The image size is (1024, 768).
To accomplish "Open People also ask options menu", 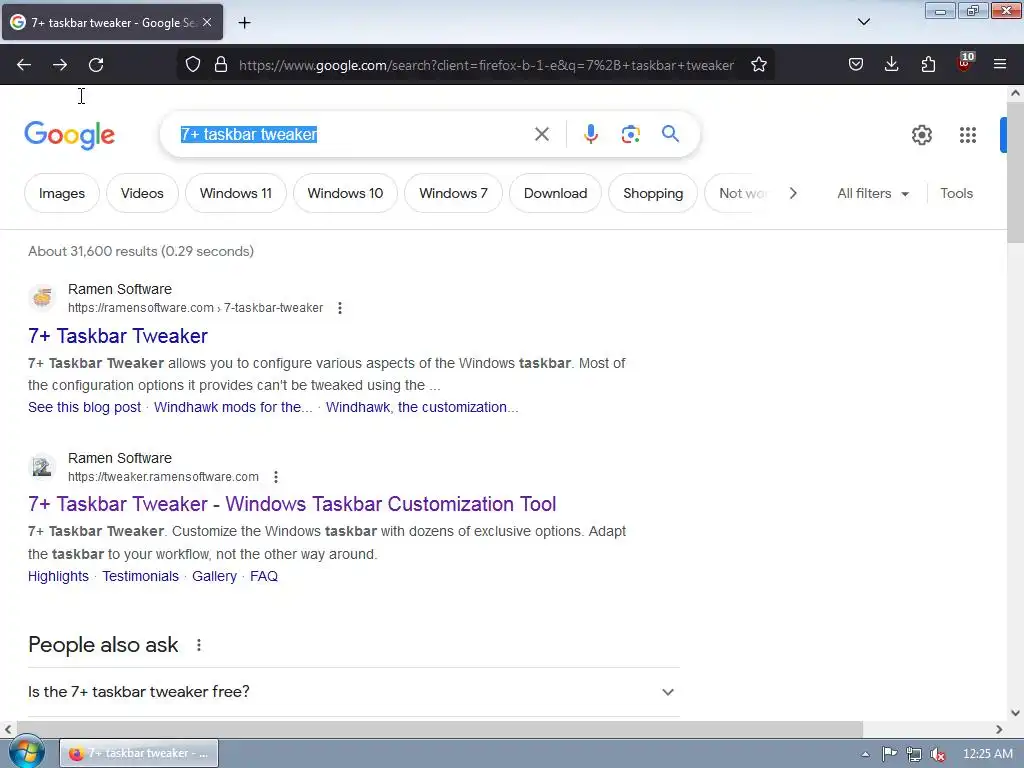I will pyautogui.click(x=199, y=645).
